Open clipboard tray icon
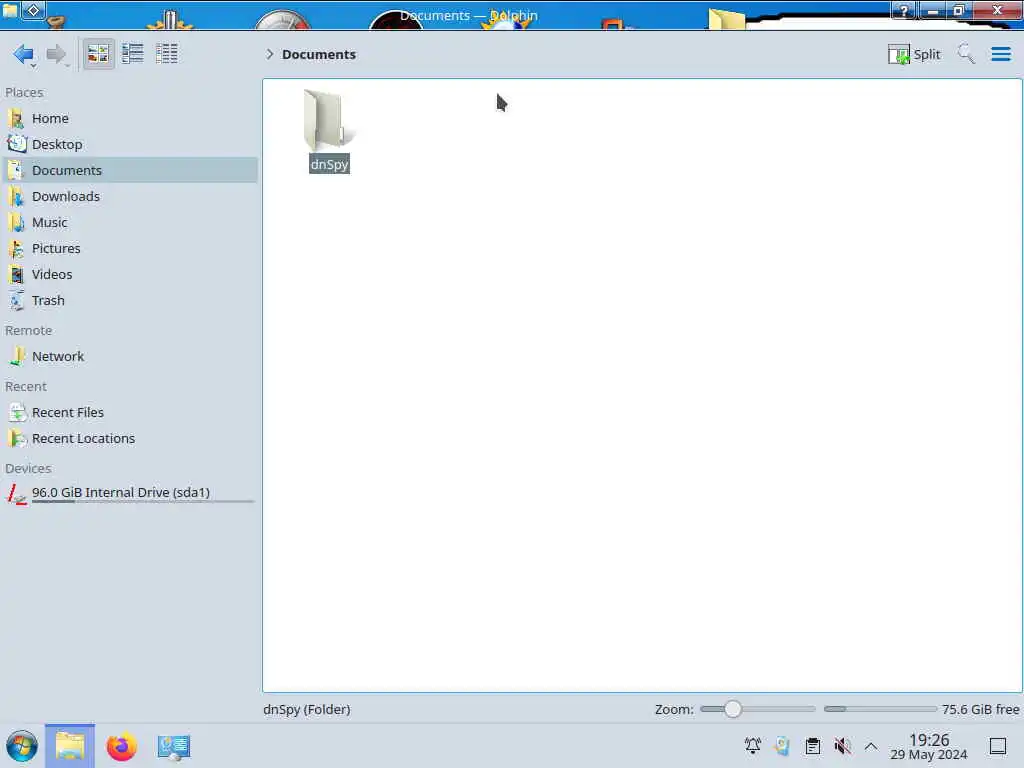The image size is (1024, 768). pyautogui.click(x=812, y=746)
